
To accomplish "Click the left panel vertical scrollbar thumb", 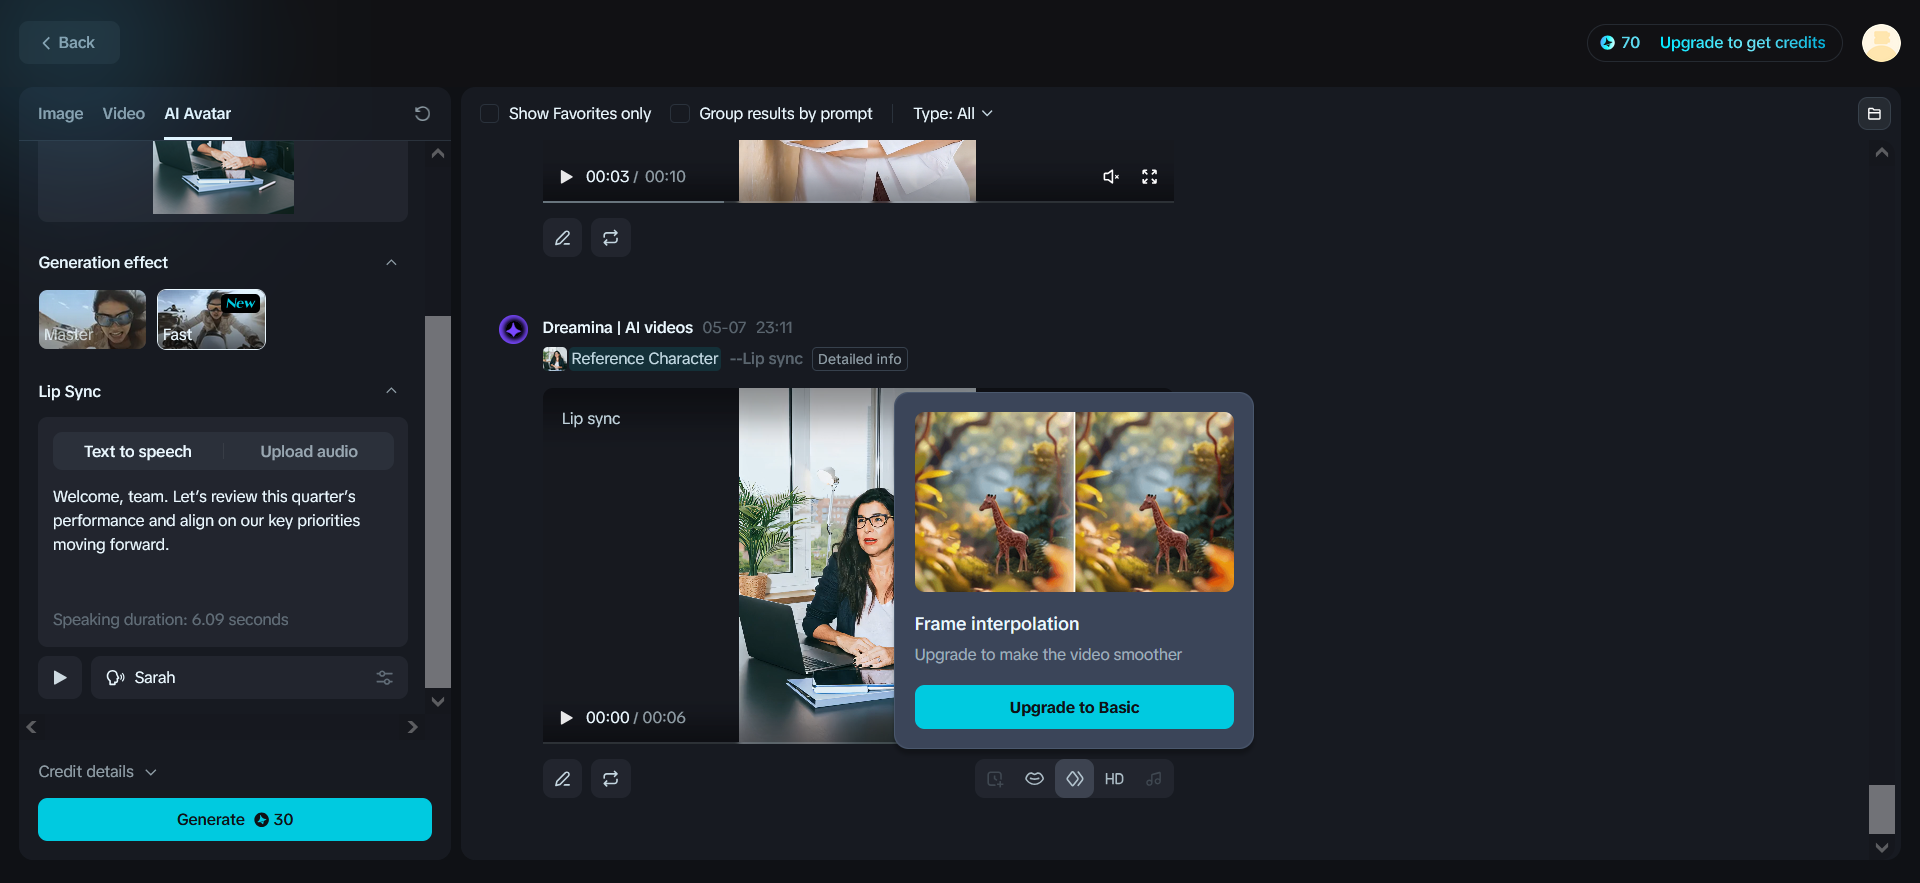I will pyautogui.click(x=438, y=502).
